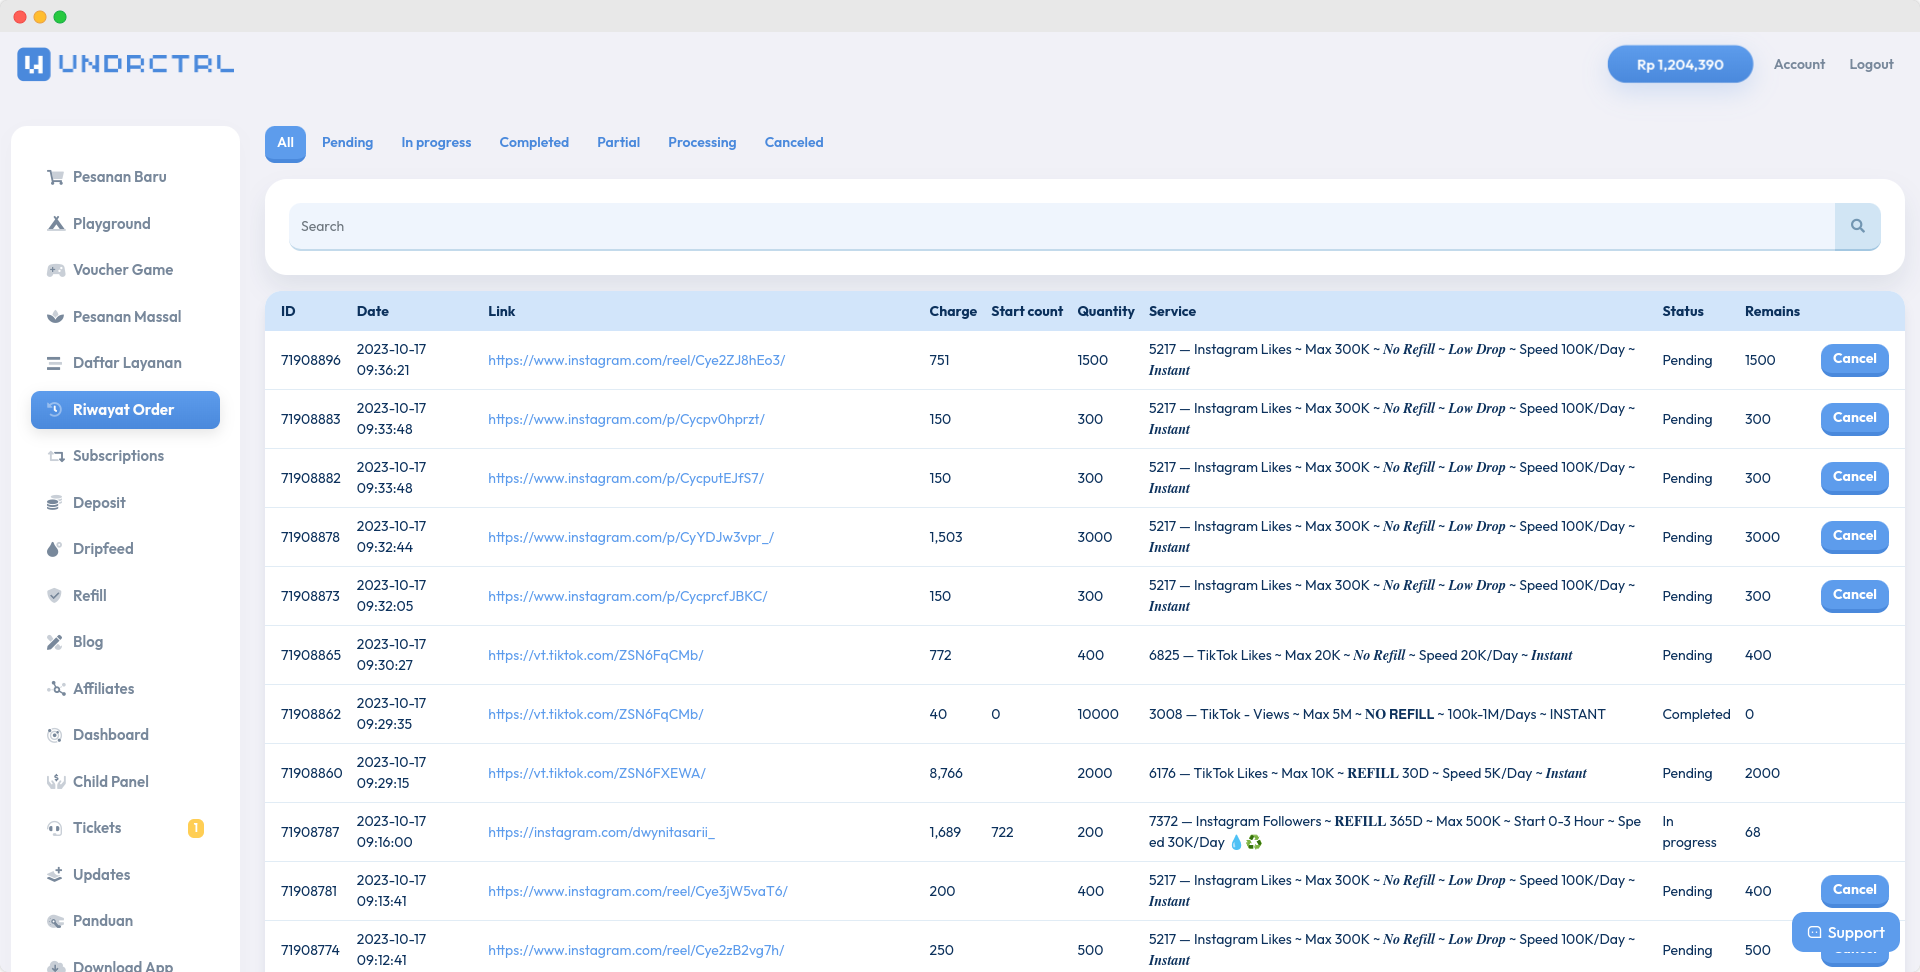Open the Support chat bubble icon
This screenshot has width=1920, height=972.
click(x=1812, y=932)
